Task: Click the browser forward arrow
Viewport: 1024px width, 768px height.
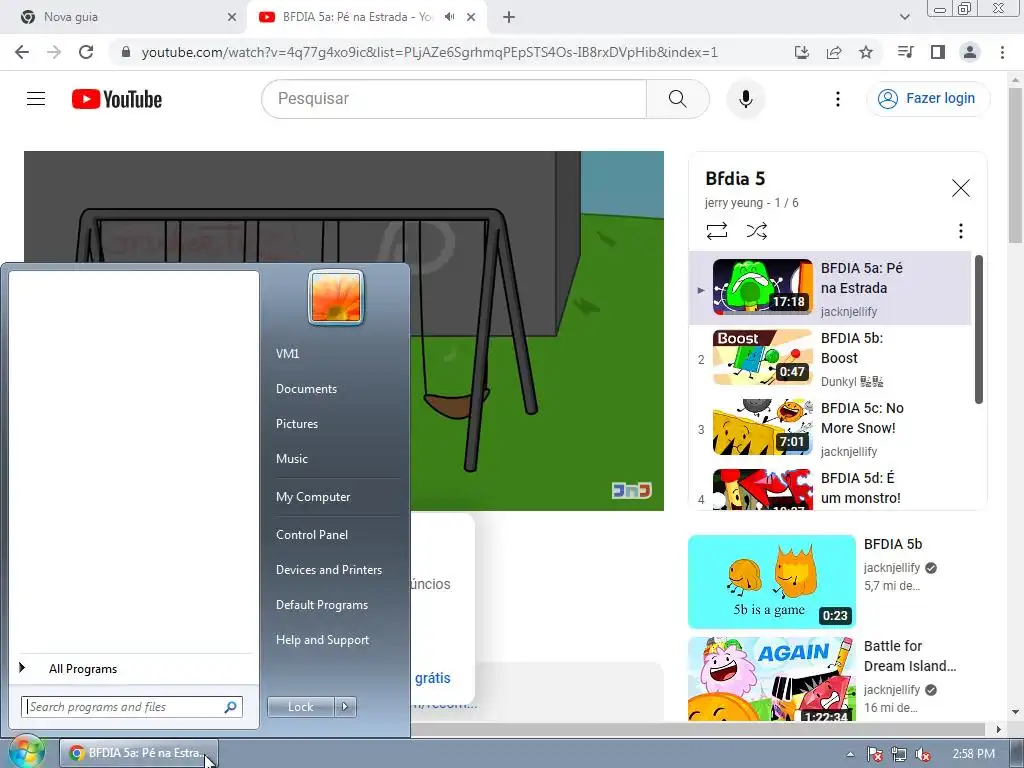Action: tap(54, 52)
